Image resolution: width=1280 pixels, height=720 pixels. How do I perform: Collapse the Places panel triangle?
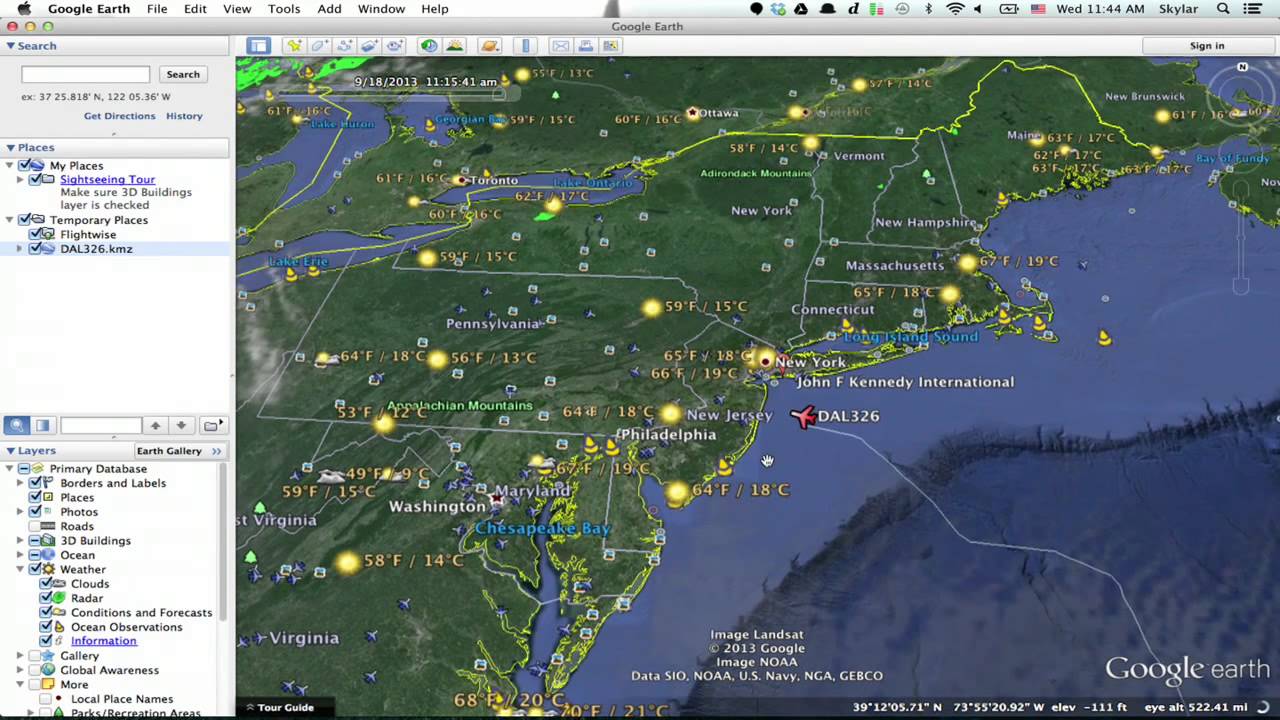[10, 147]
